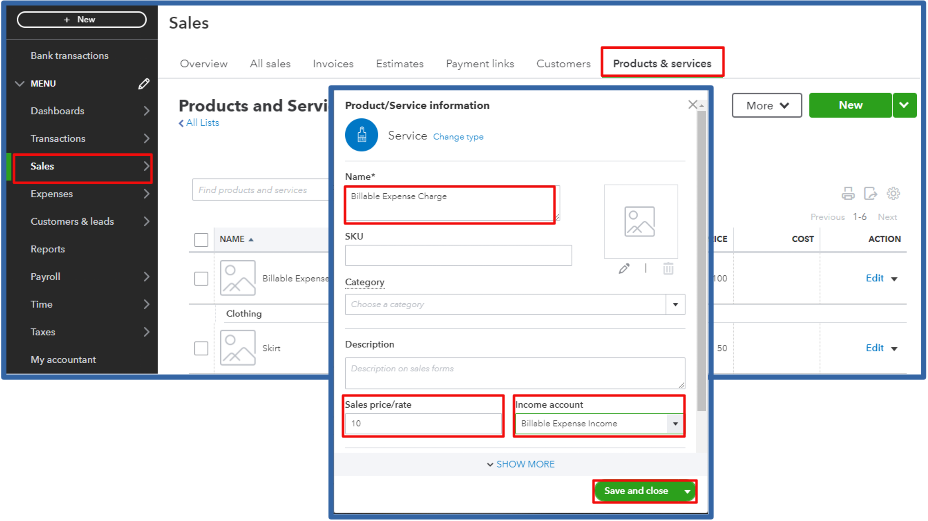Open Bank transactions in sidebar

(x=70, y=56)
